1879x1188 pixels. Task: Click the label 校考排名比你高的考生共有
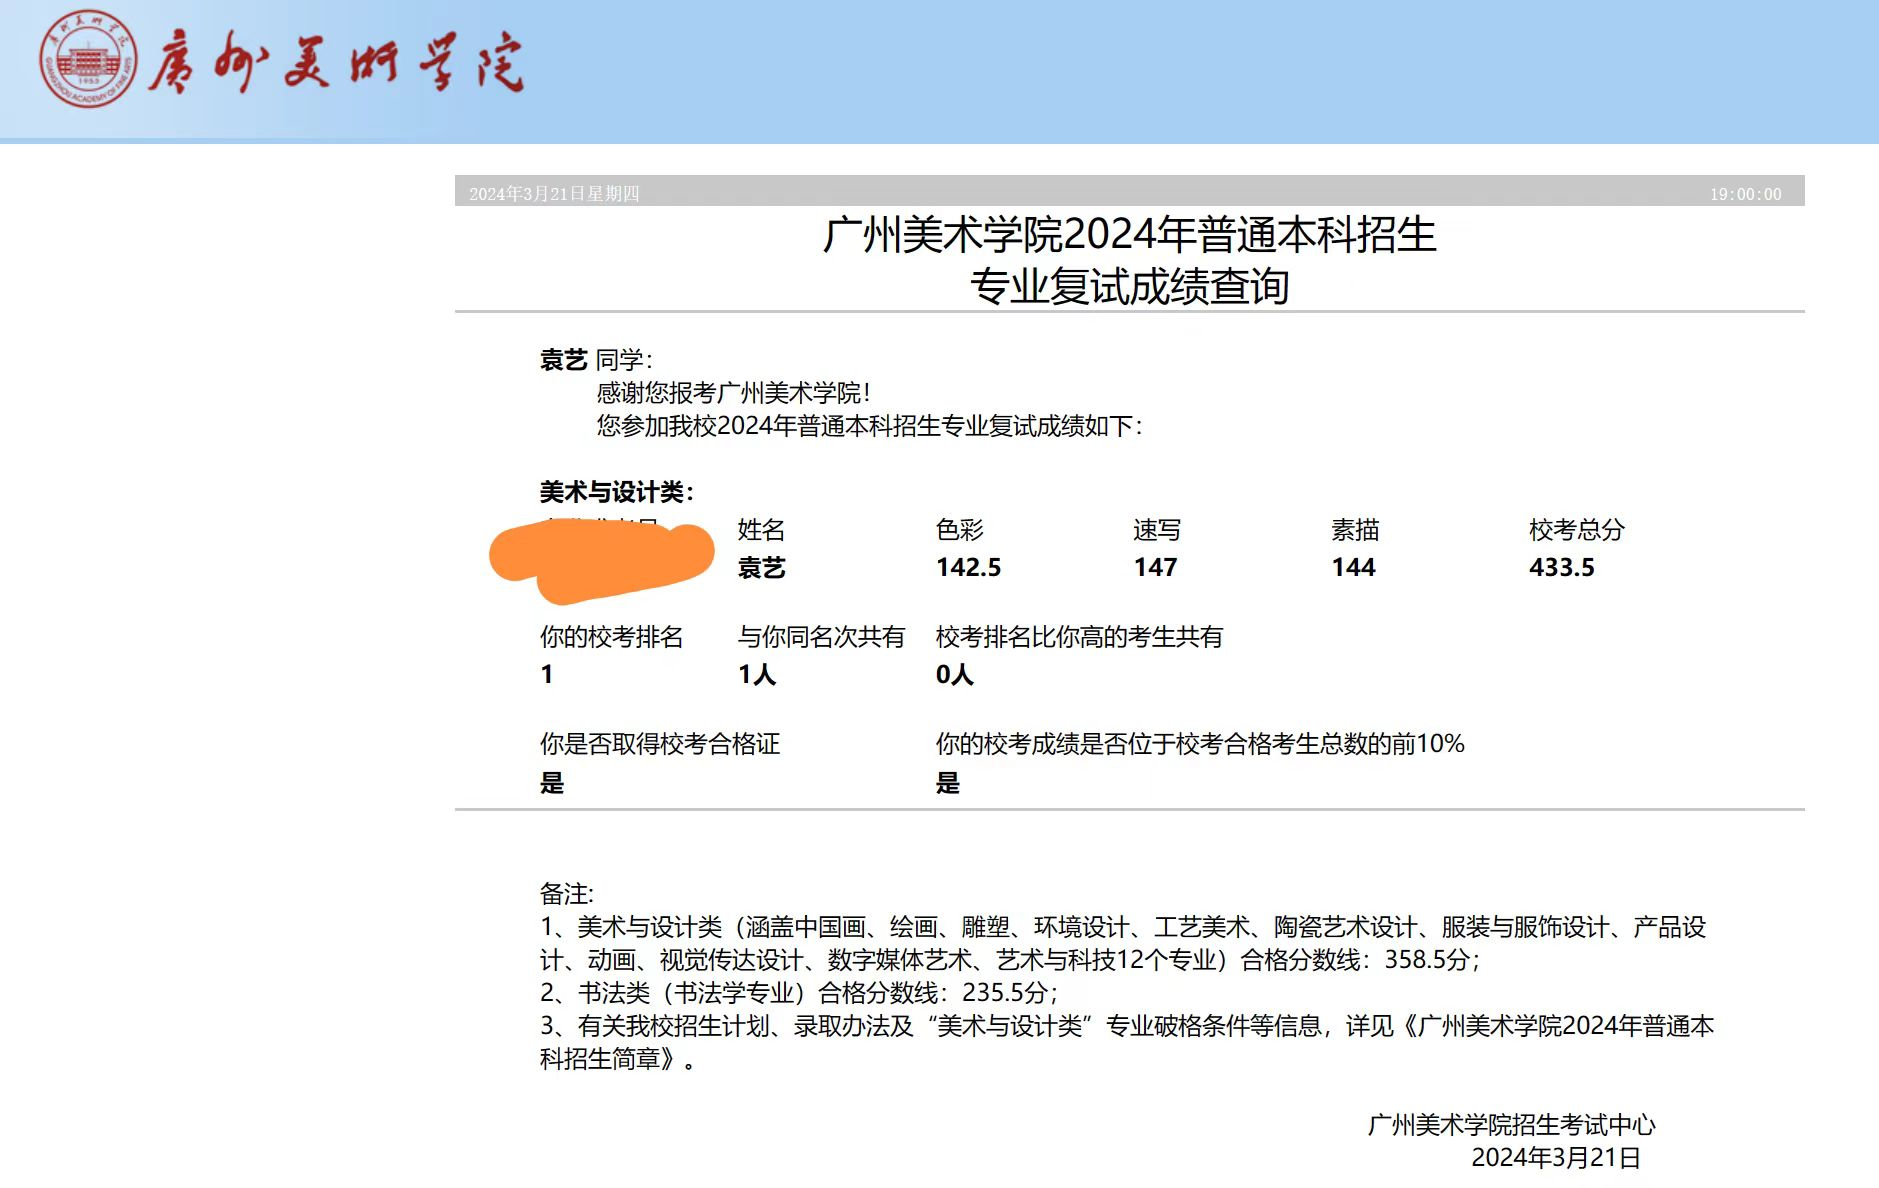1079,637
